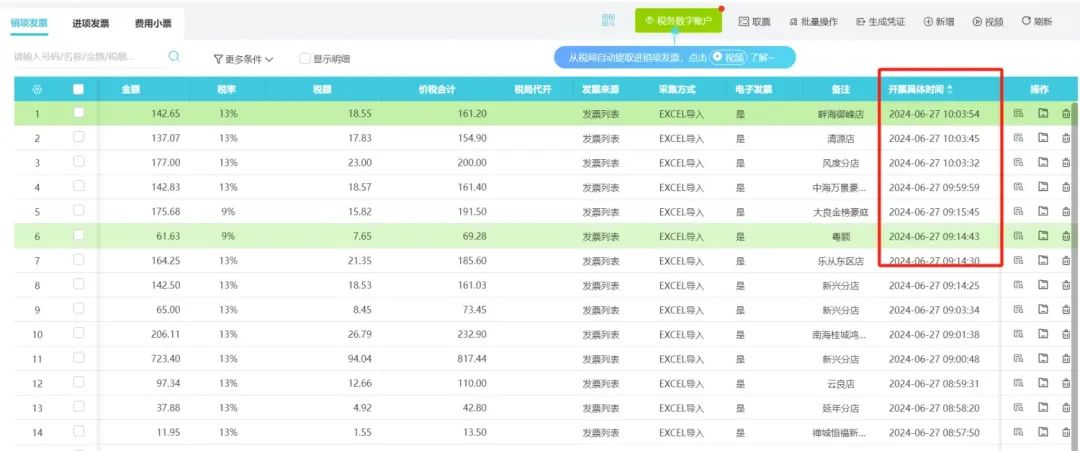
Task: Click folder icon in row 12
Action: pos(1042,384)
